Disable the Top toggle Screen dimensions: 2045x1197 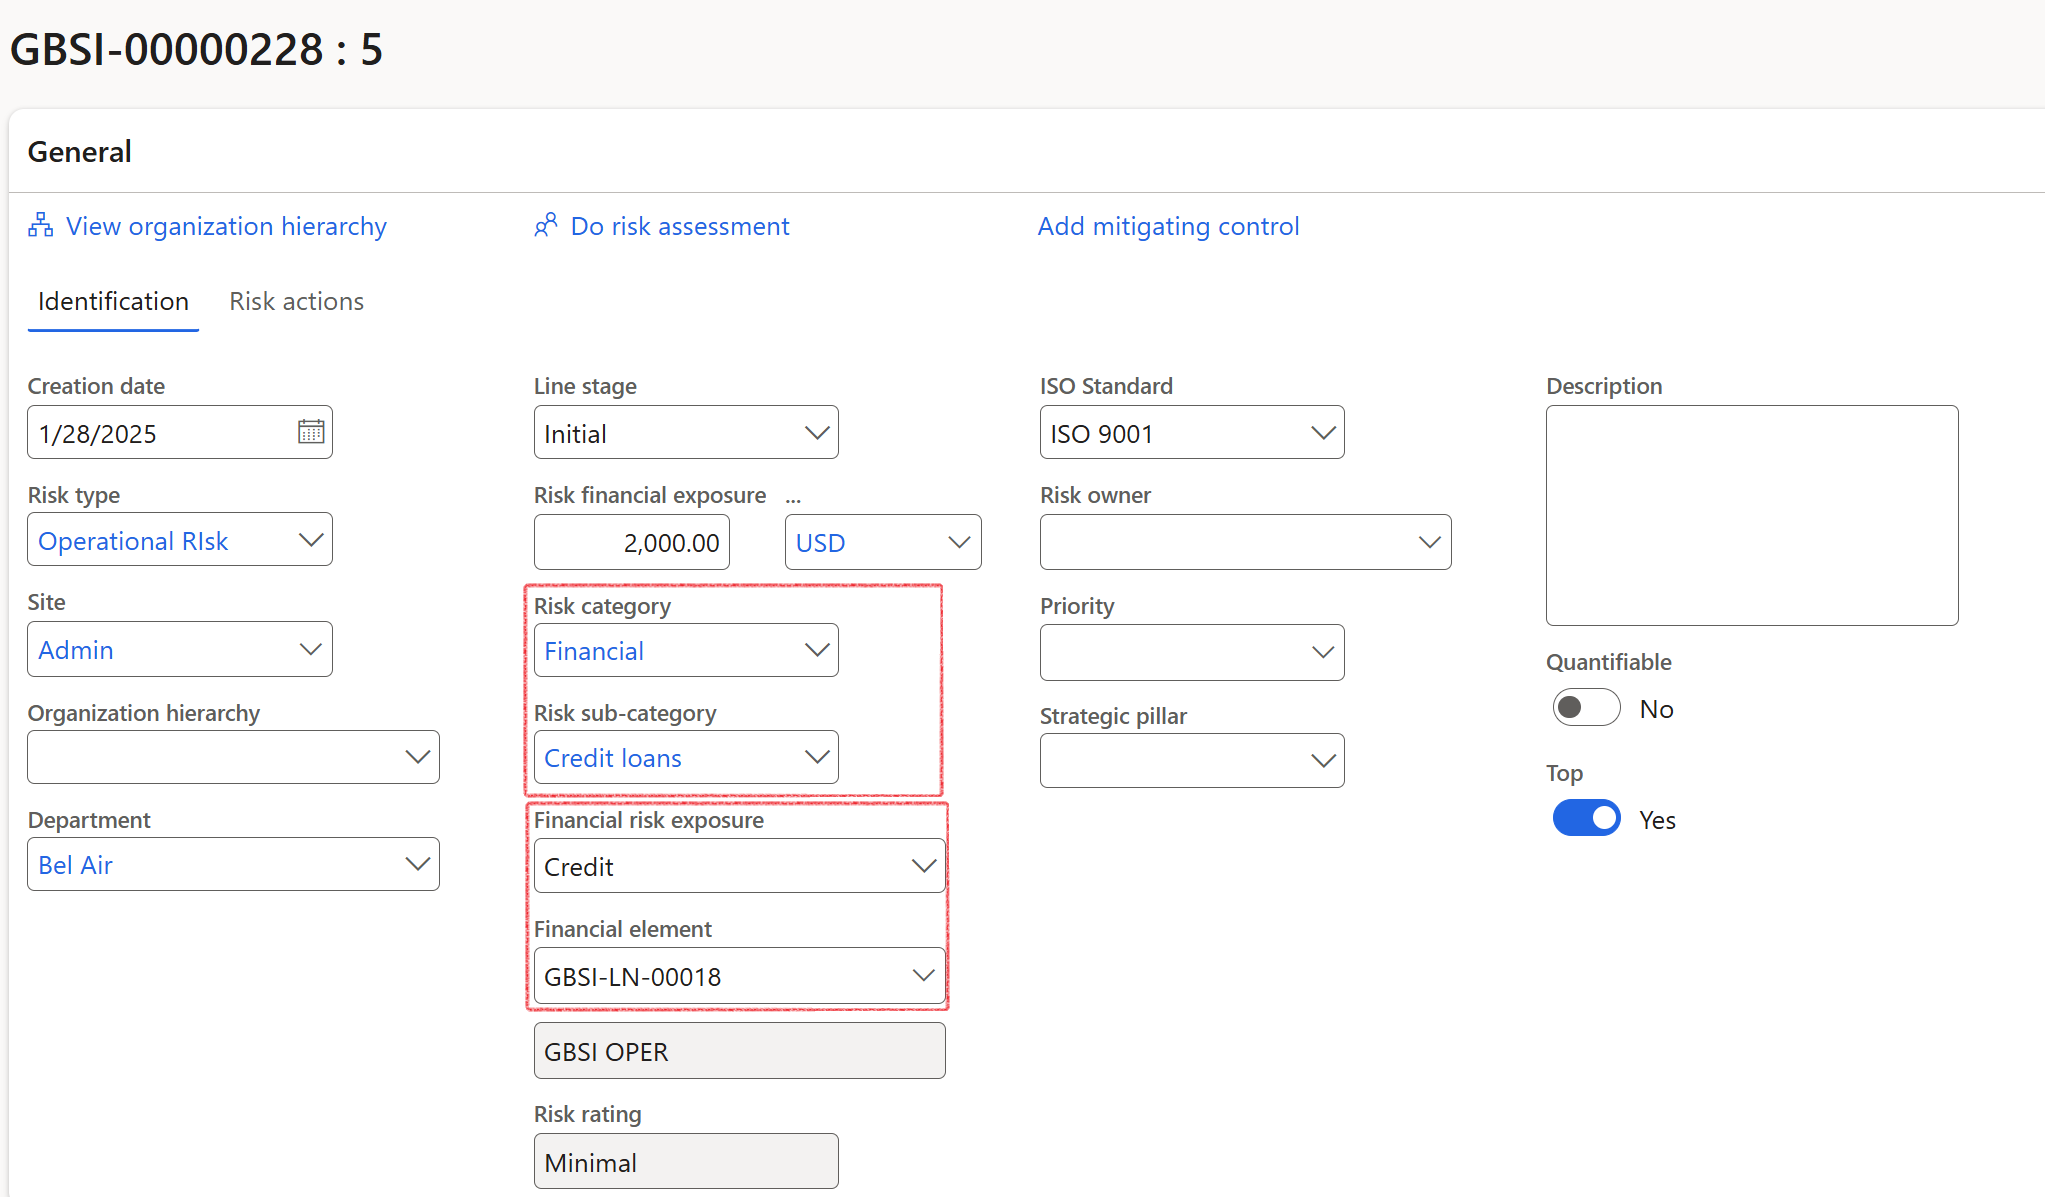(x=1586, y=817)
